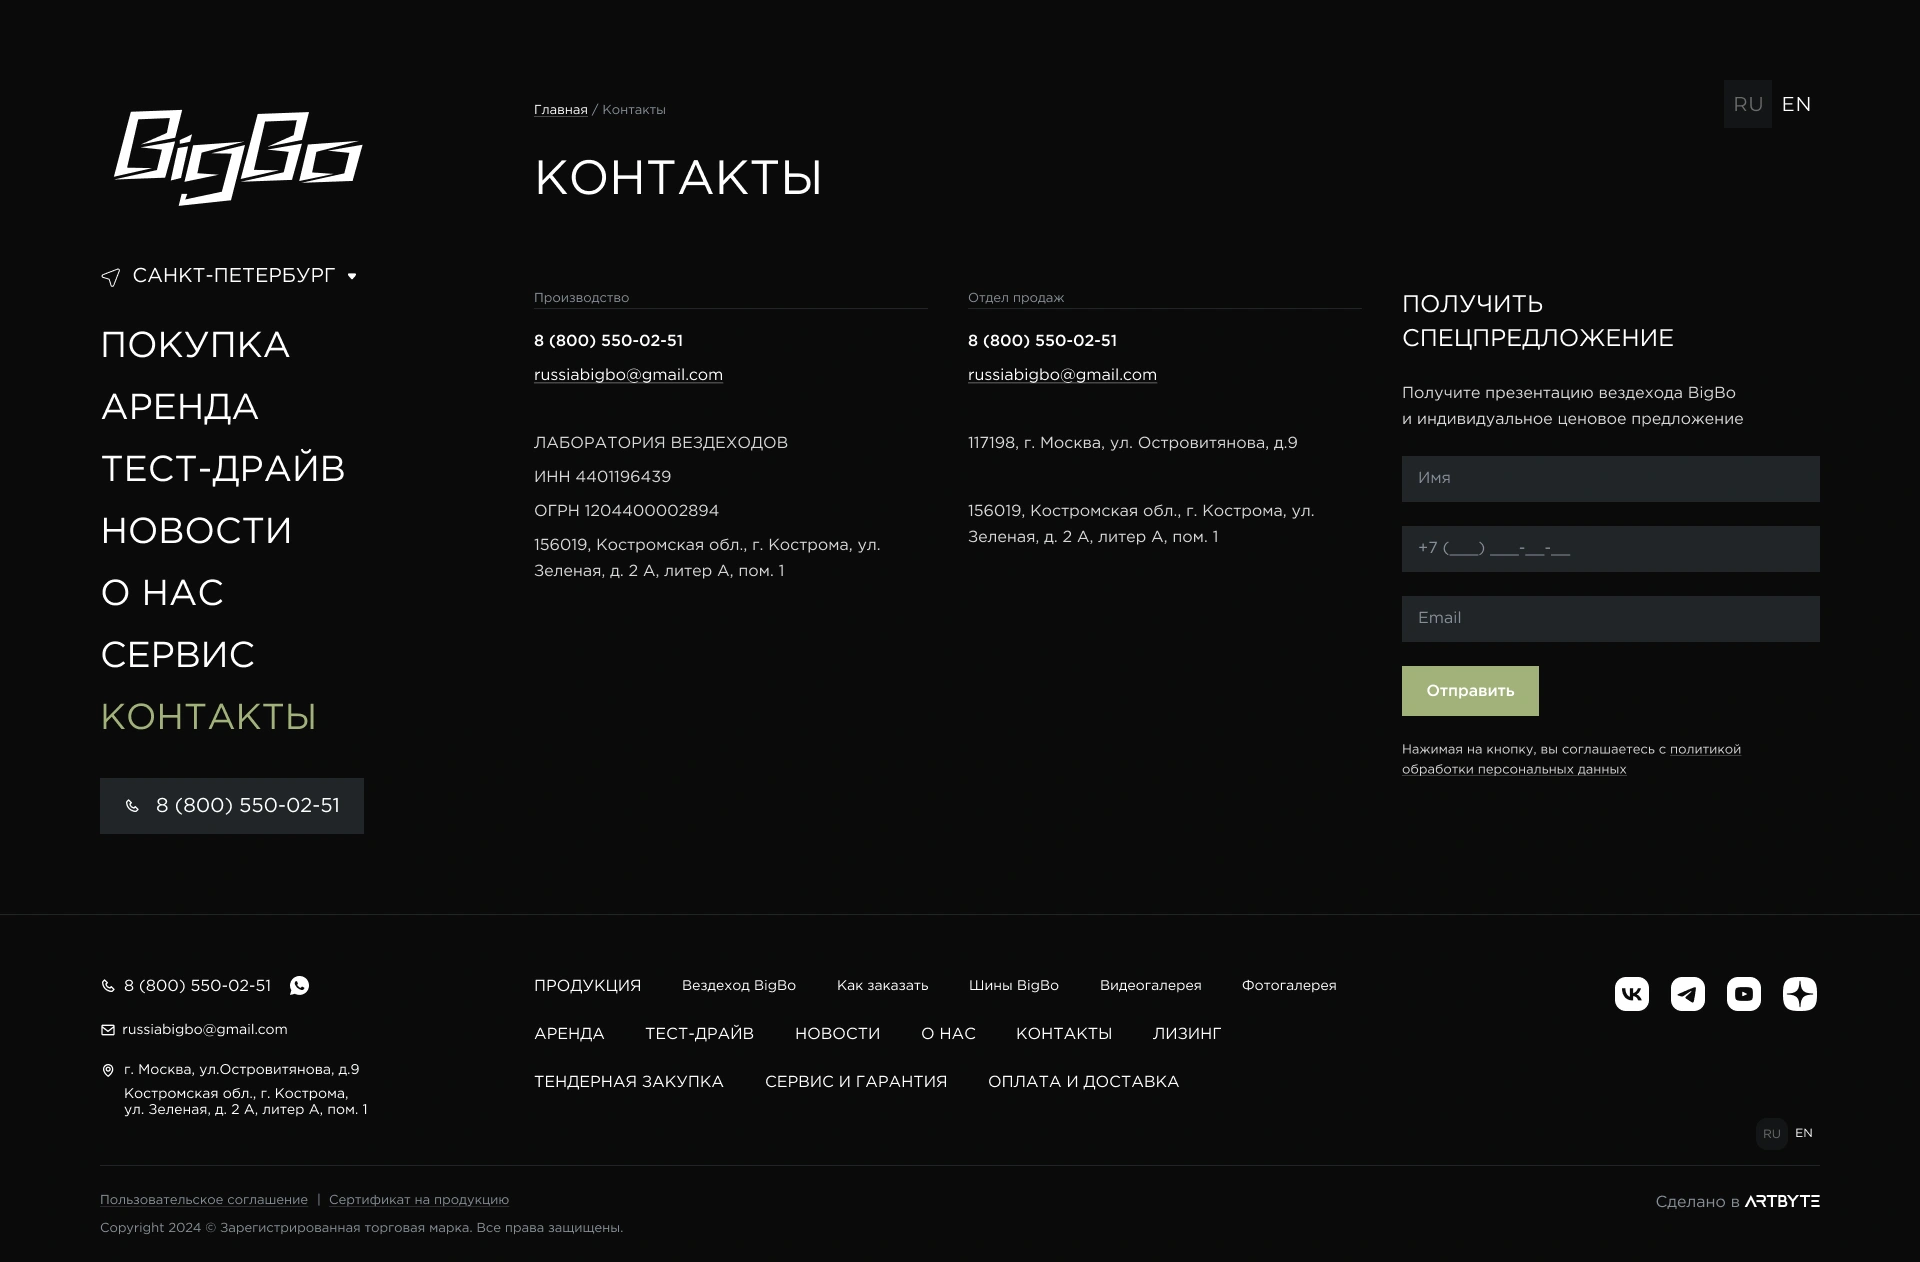
Task: Go to Сервис in sidebar menu
Action: coord(178,655)
